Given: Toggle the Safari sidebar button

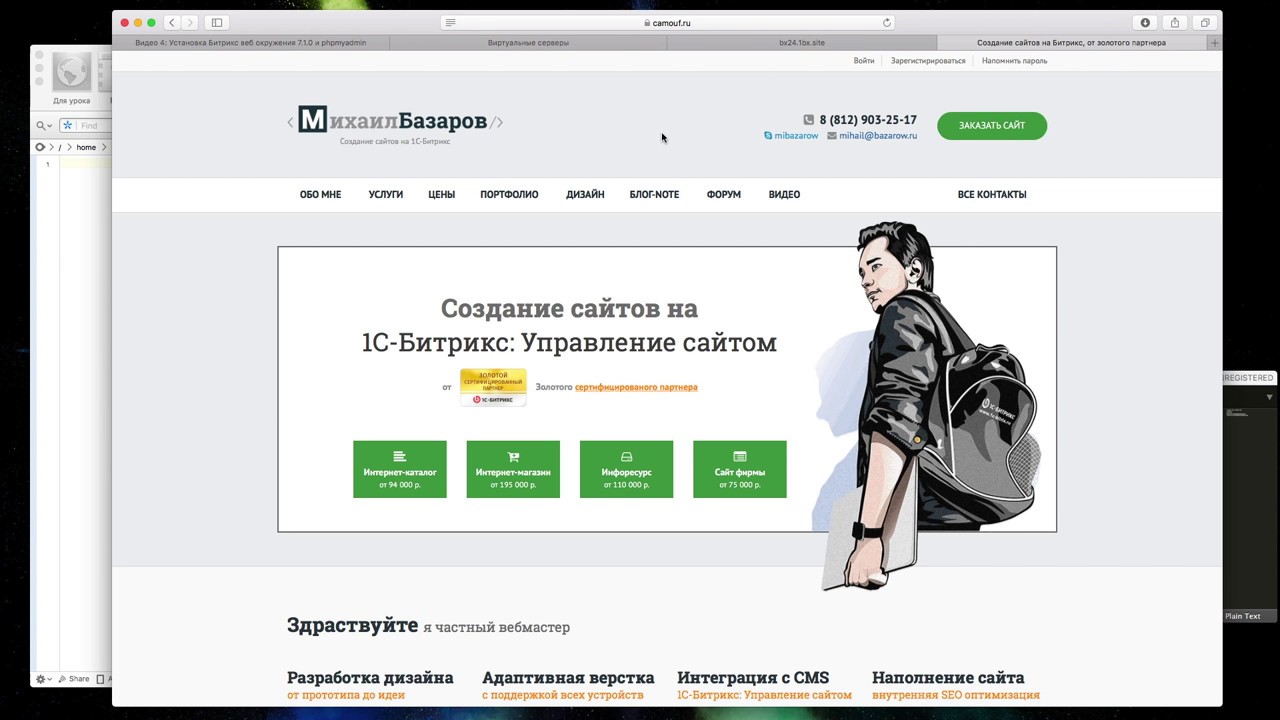Looking at the screenshot, I should click(x=217, y=22).
